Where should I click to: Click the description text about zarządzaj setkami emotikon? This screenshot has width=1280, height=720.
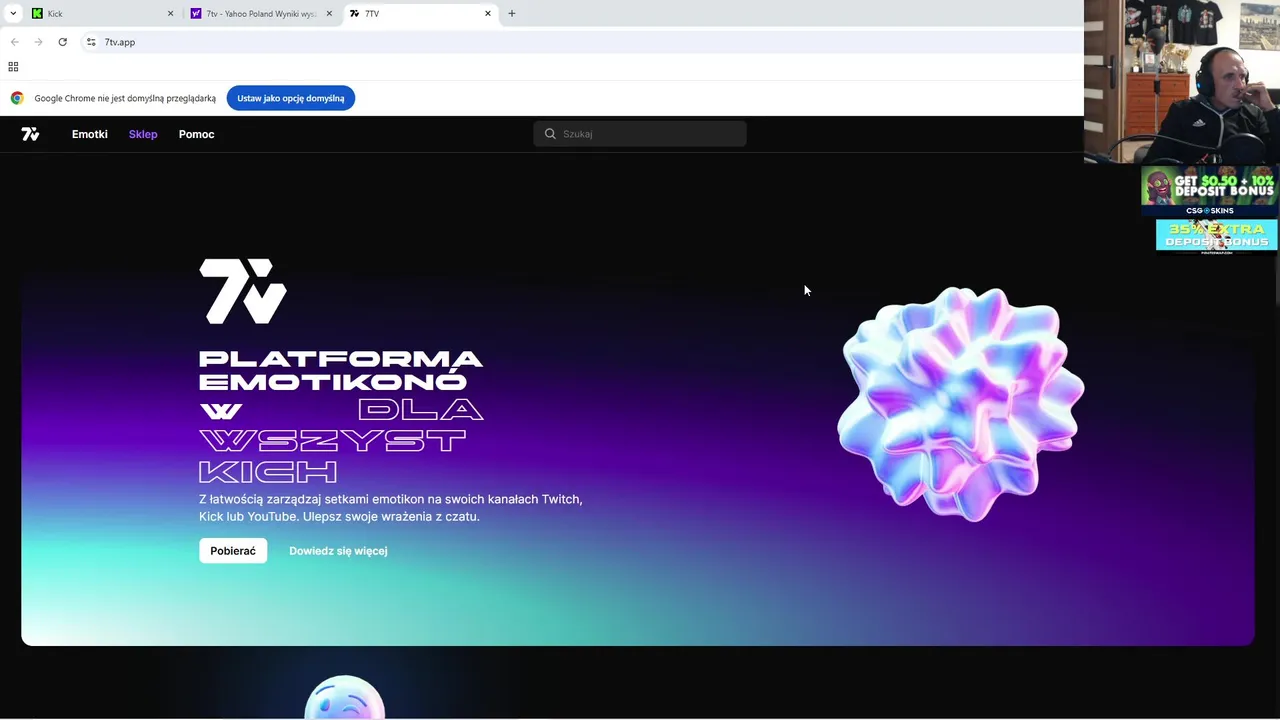click(391, 508)
